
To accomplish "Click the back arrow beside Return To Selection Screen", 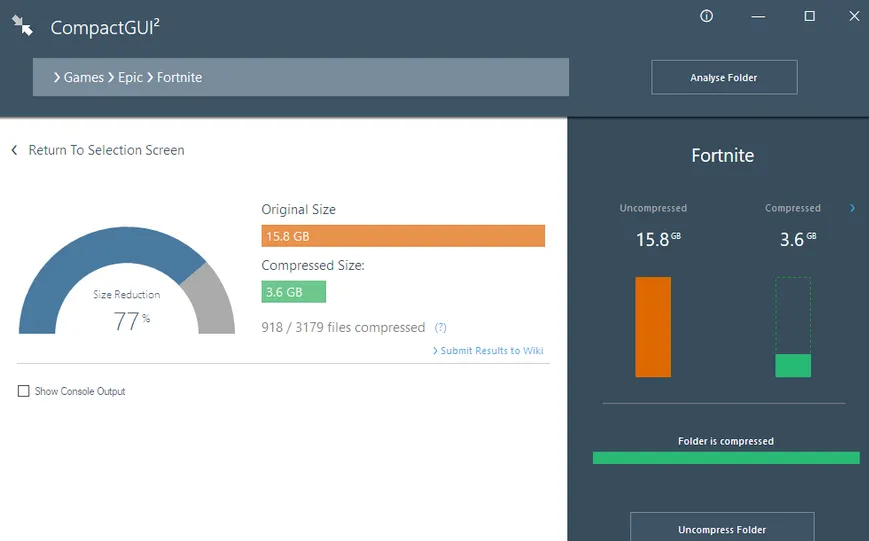I will [x=14, y=150].
